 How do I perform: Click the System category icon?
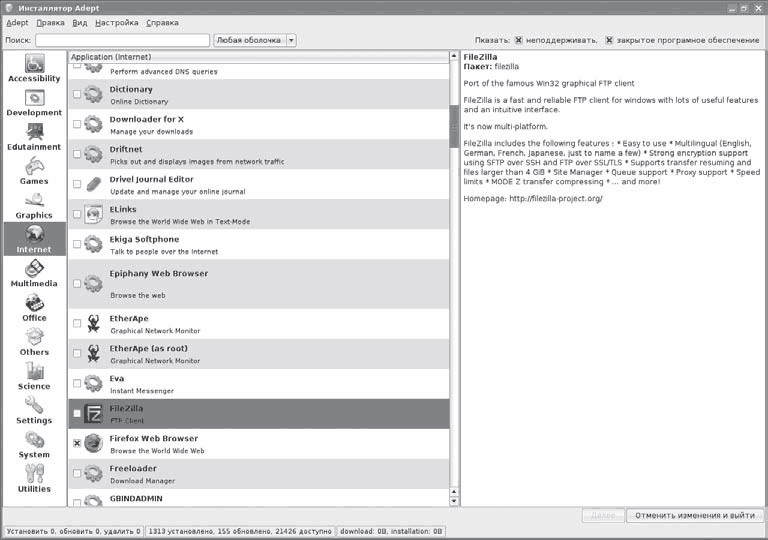[x=34, y=444]
